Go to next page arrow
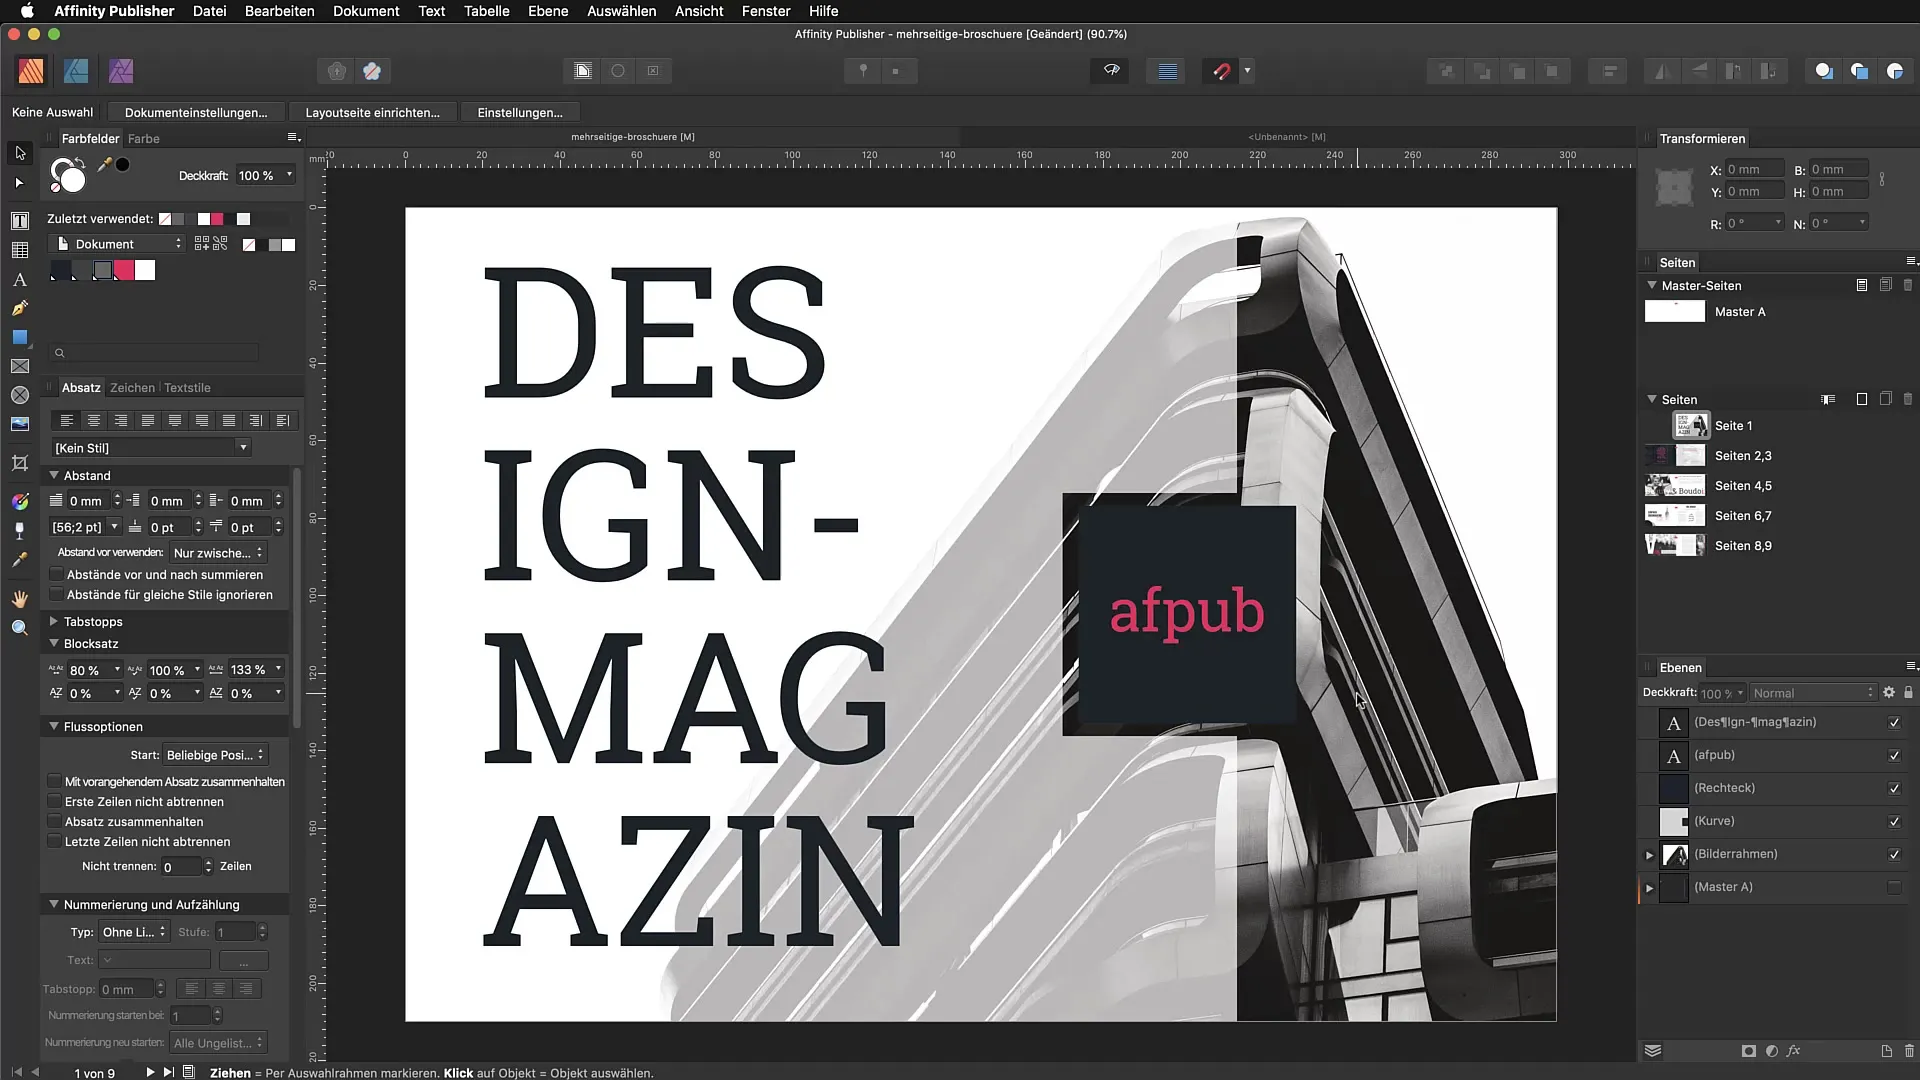This screenshot has width=1920, height=1080. [x=150, y=1072]
